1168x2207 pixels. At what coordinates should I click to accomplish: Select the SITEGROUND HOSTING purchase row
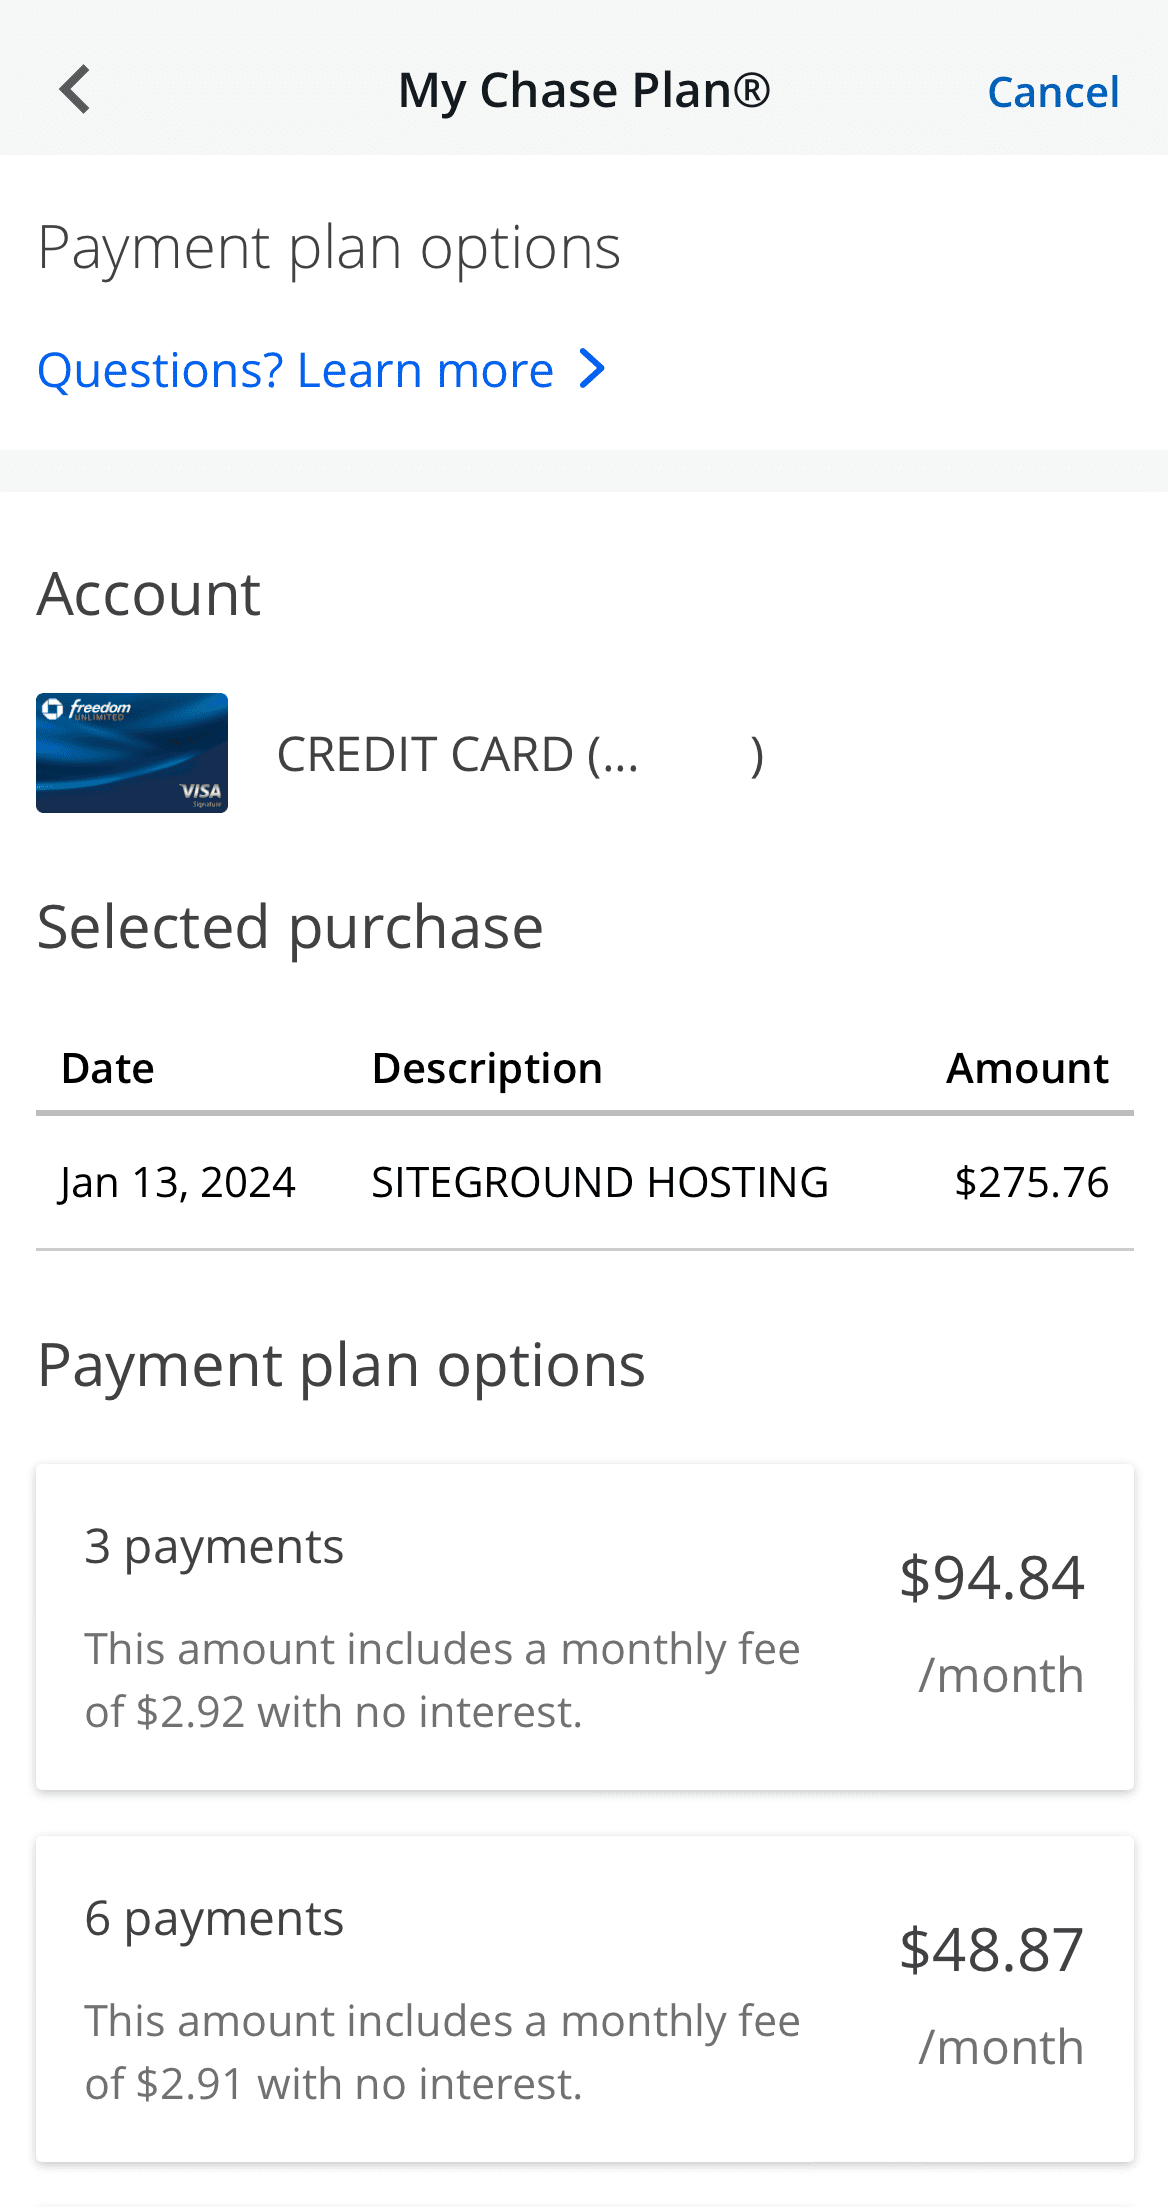click(584, 1181)
